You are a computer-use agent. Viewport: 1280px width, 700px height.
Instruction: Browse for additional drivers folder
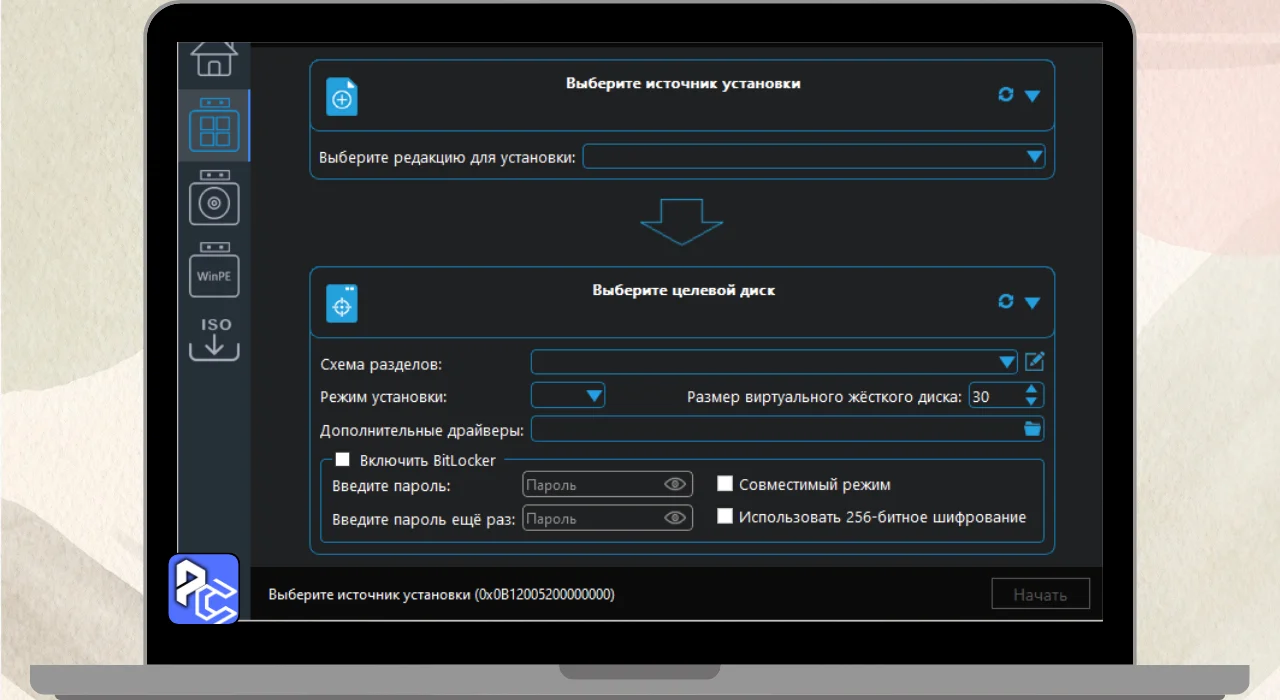click(1032, 429)
